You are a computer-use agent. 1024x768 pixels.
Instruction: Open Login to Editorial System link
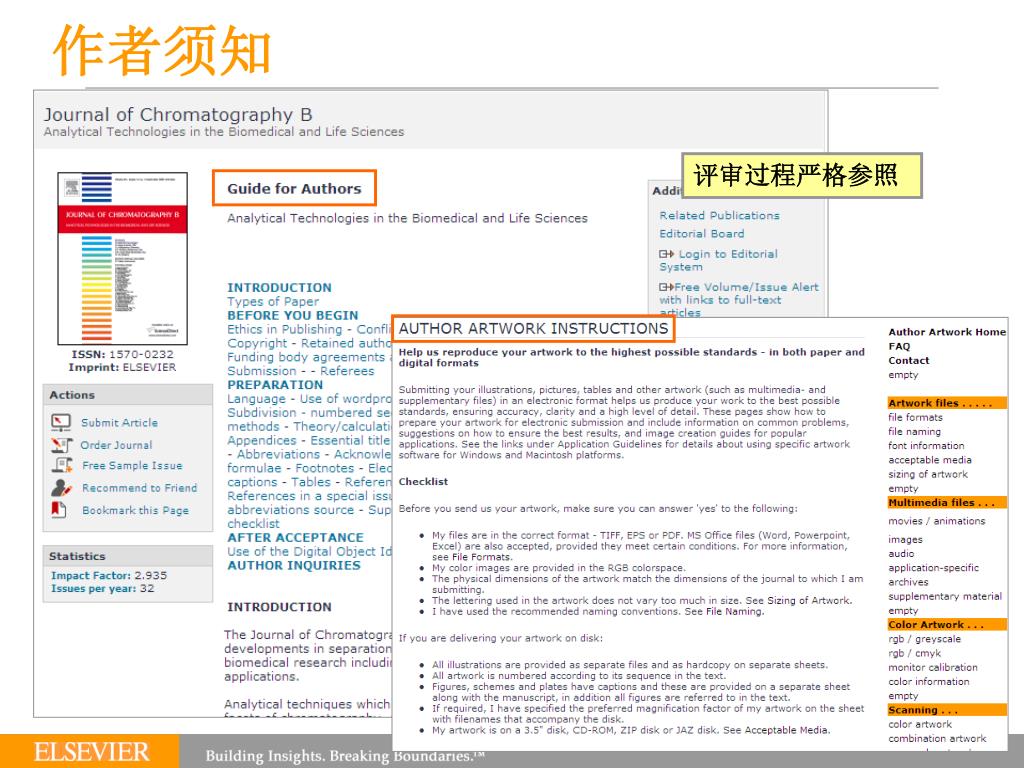point(718,261)
